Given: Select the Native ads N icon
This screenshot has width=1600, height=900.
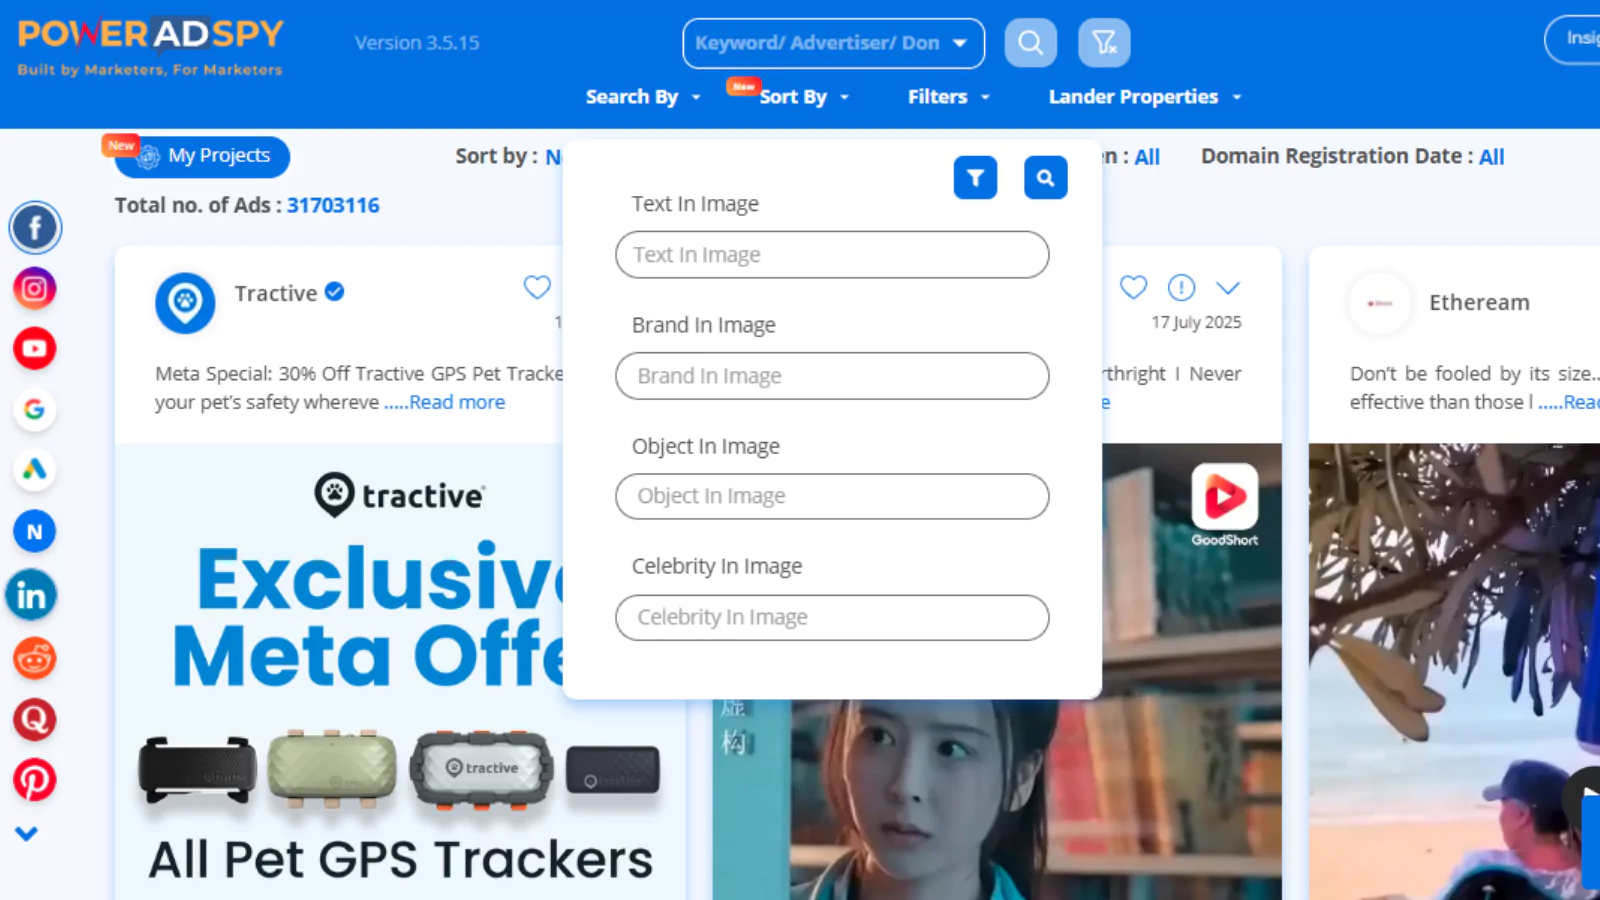Looking at the screenshot, I should coord(35,532).
